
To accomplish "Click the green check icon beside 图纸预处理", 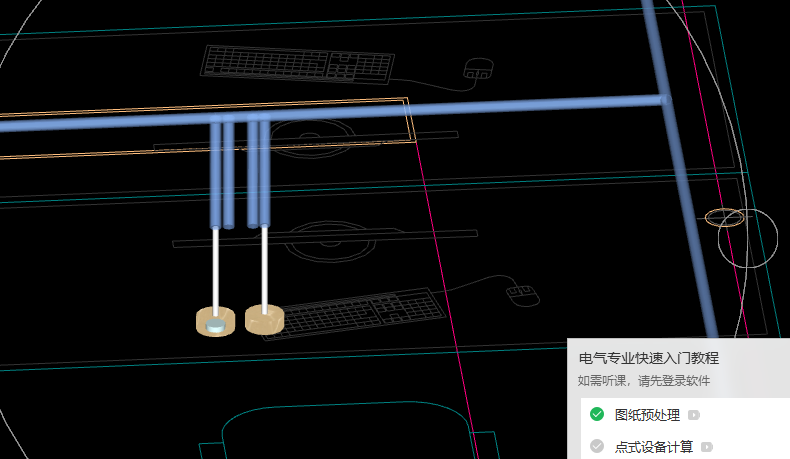I will 597,414.
